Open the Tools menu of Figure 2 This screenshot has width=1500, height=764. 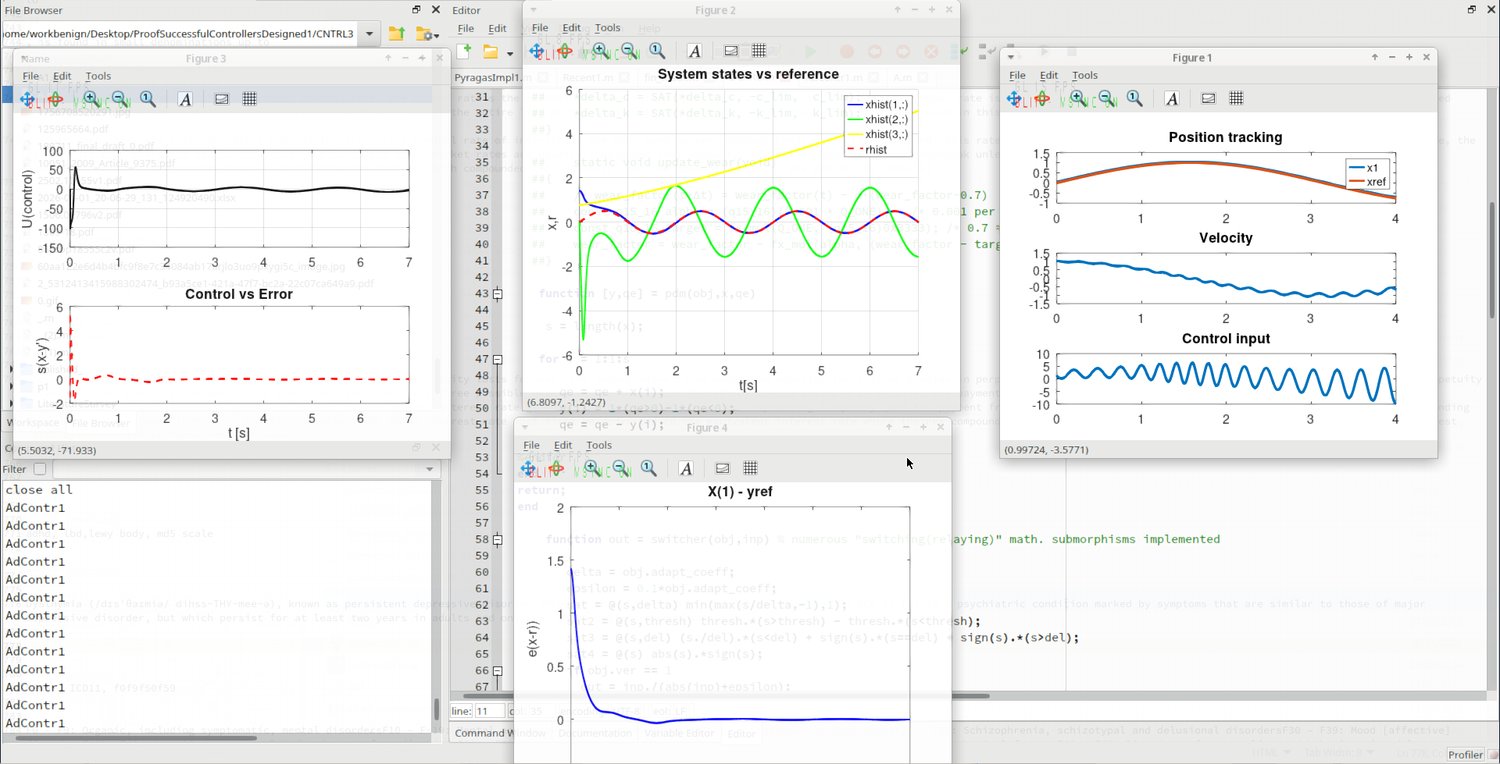click(607, 28)
